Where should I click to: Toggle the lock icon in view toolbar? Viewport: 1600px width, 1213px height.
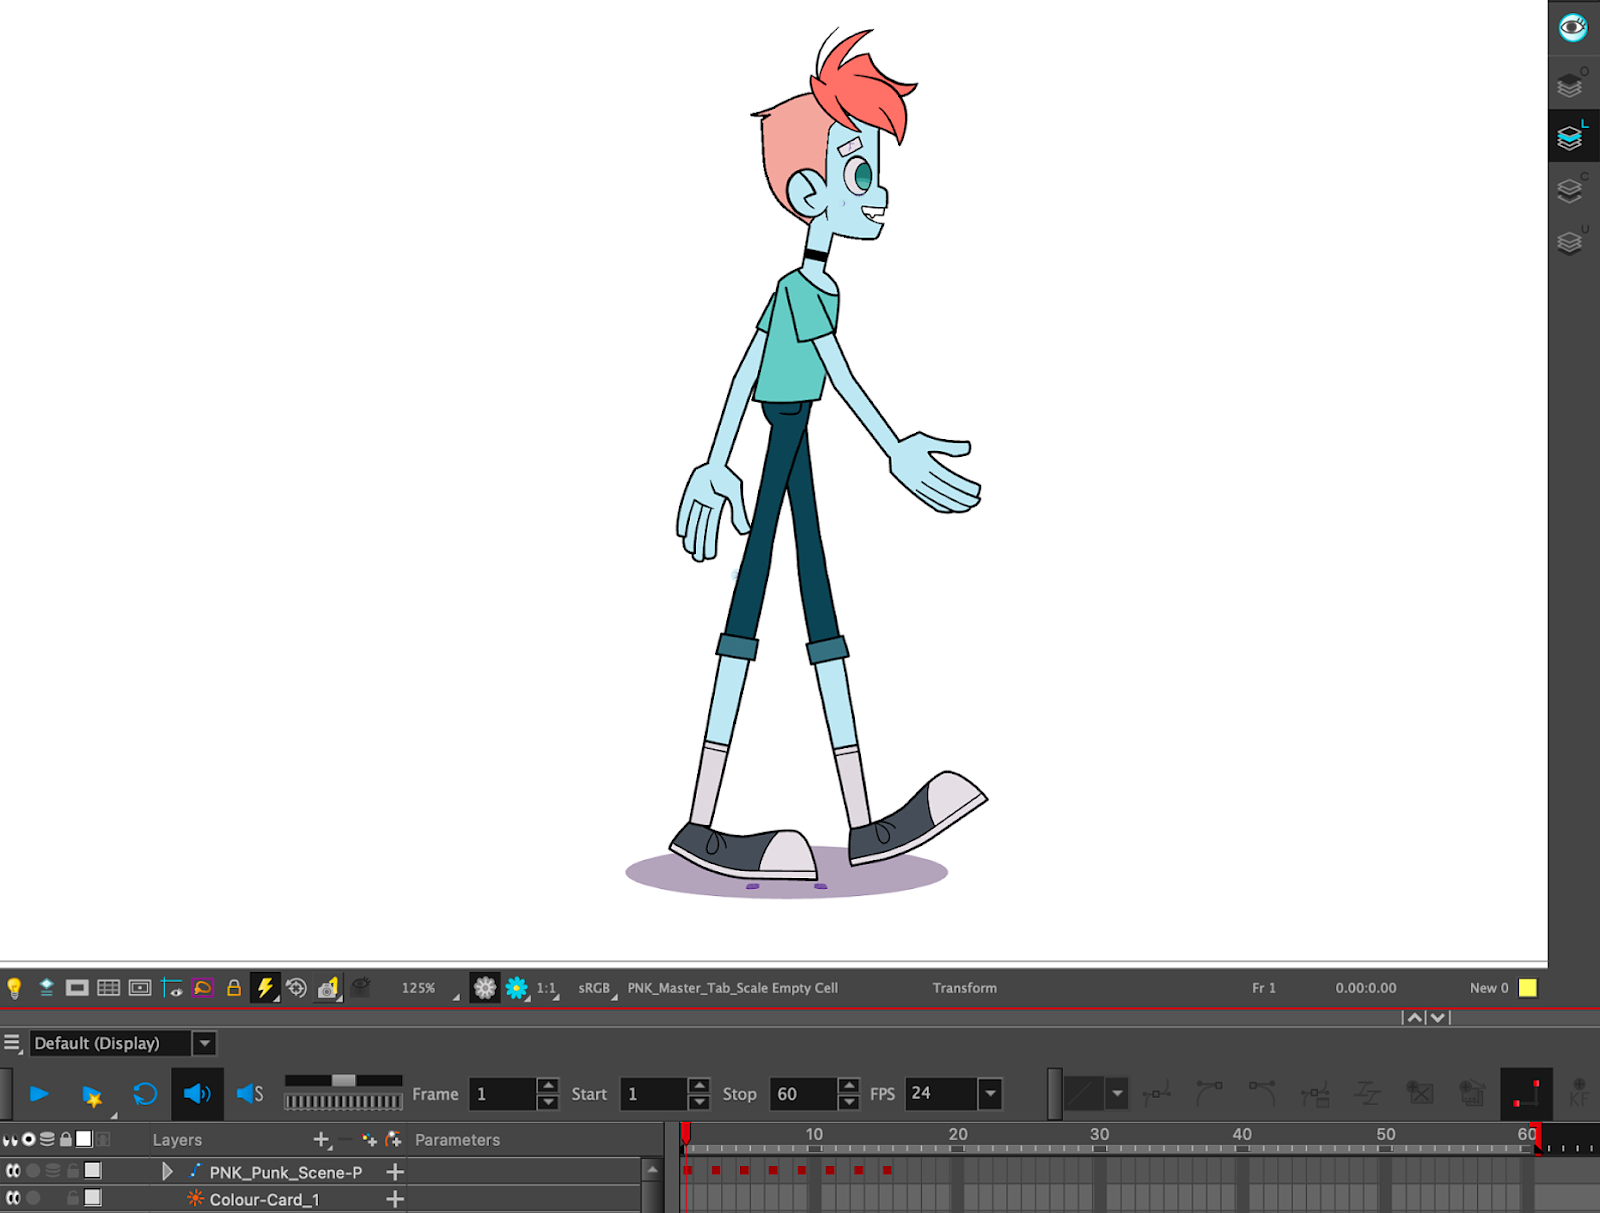(x=234, y=988)
